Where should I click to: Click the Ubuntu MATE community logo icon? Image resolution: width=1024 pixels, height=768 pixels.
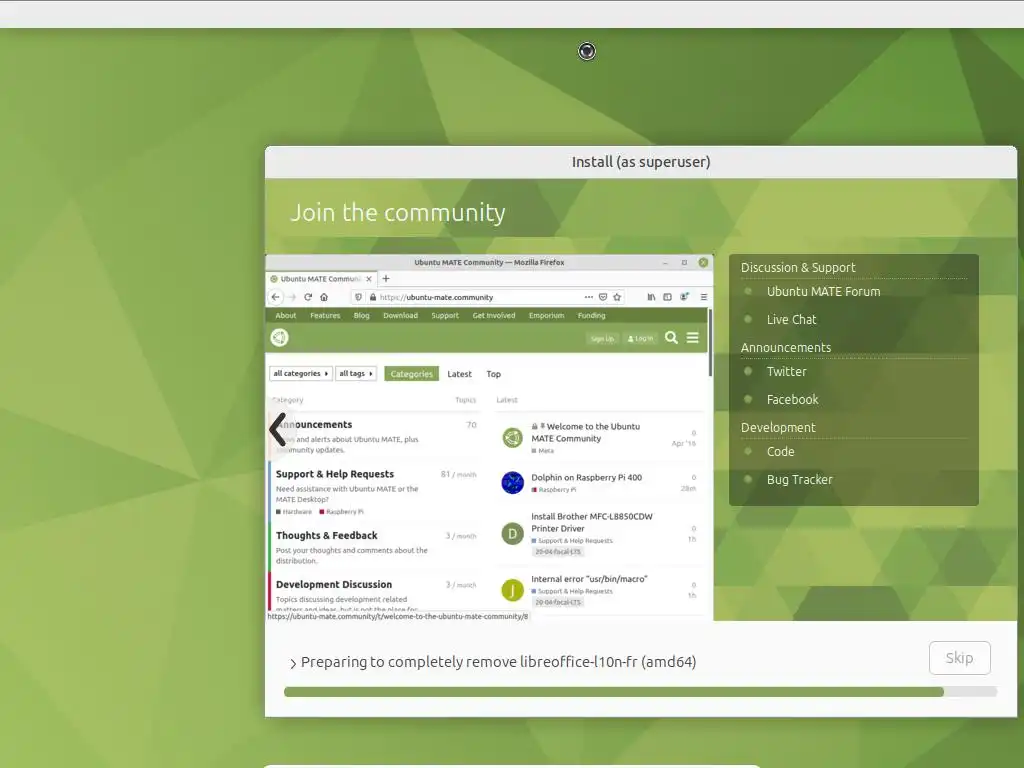click(x=280, y=338)
